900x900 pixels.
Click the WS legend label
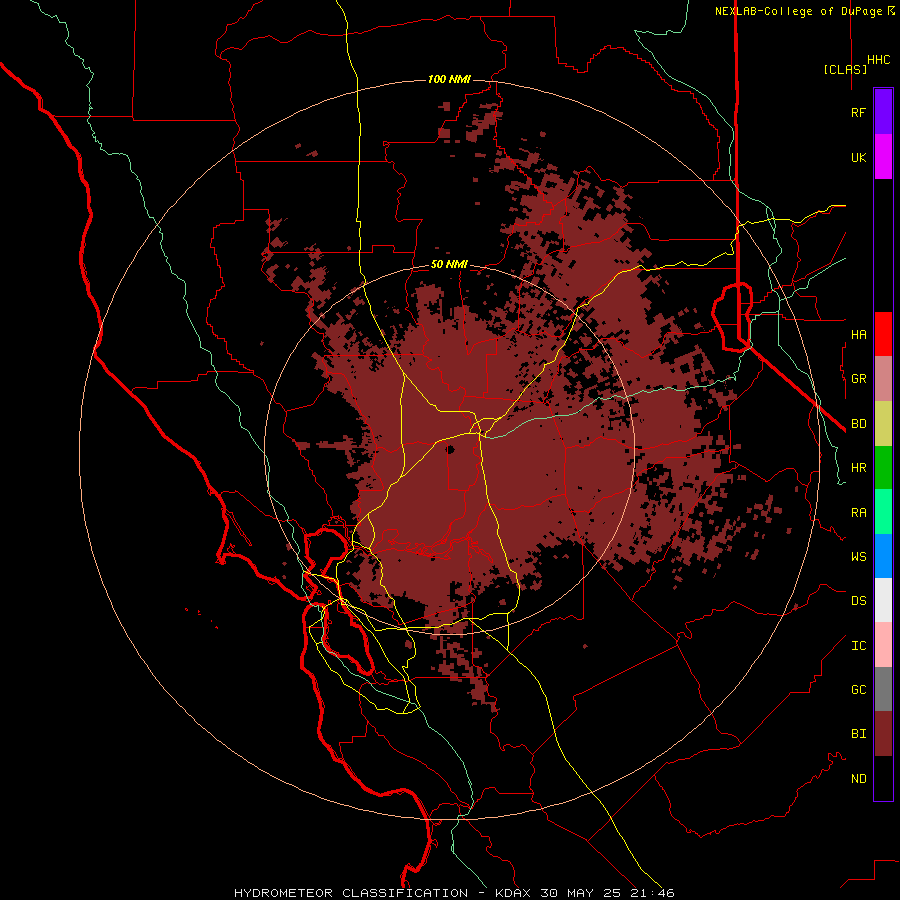pos(858,556)
